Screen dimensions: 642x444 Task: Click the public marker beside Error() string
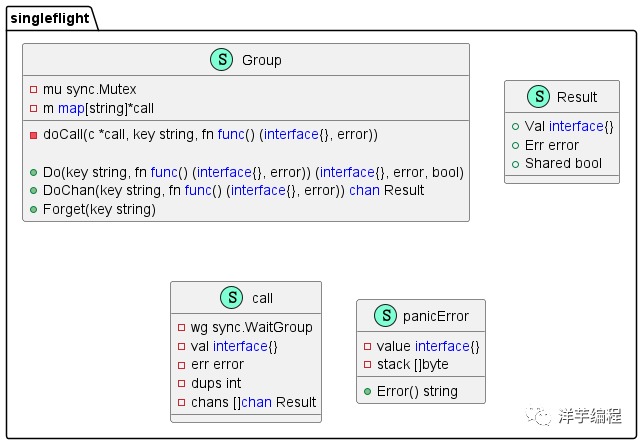point(368,391)
